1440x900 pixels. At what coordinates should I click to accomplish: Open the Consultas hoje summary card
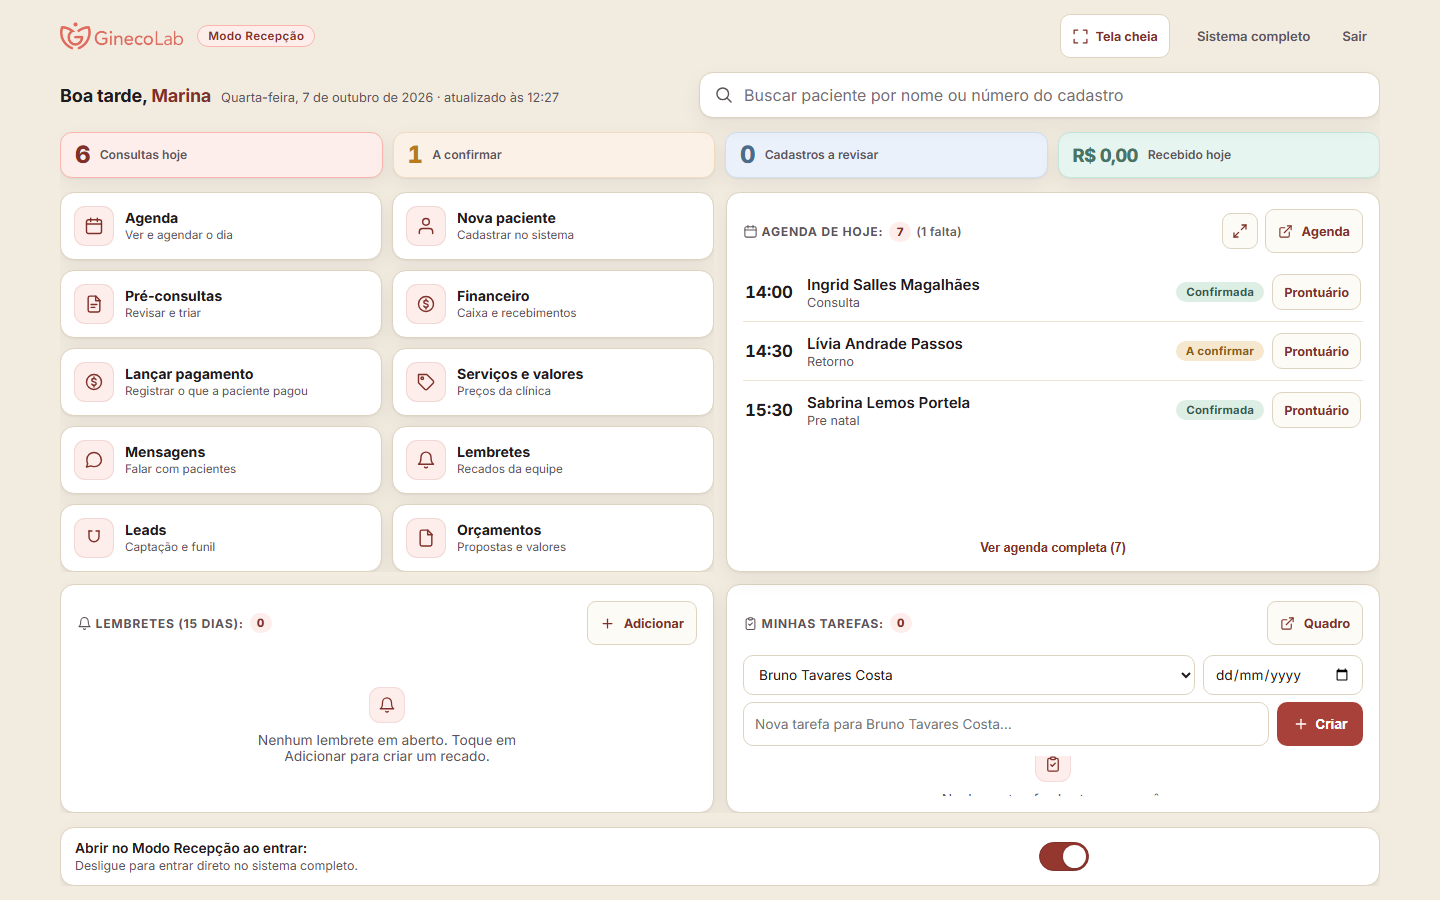[221, 155]
